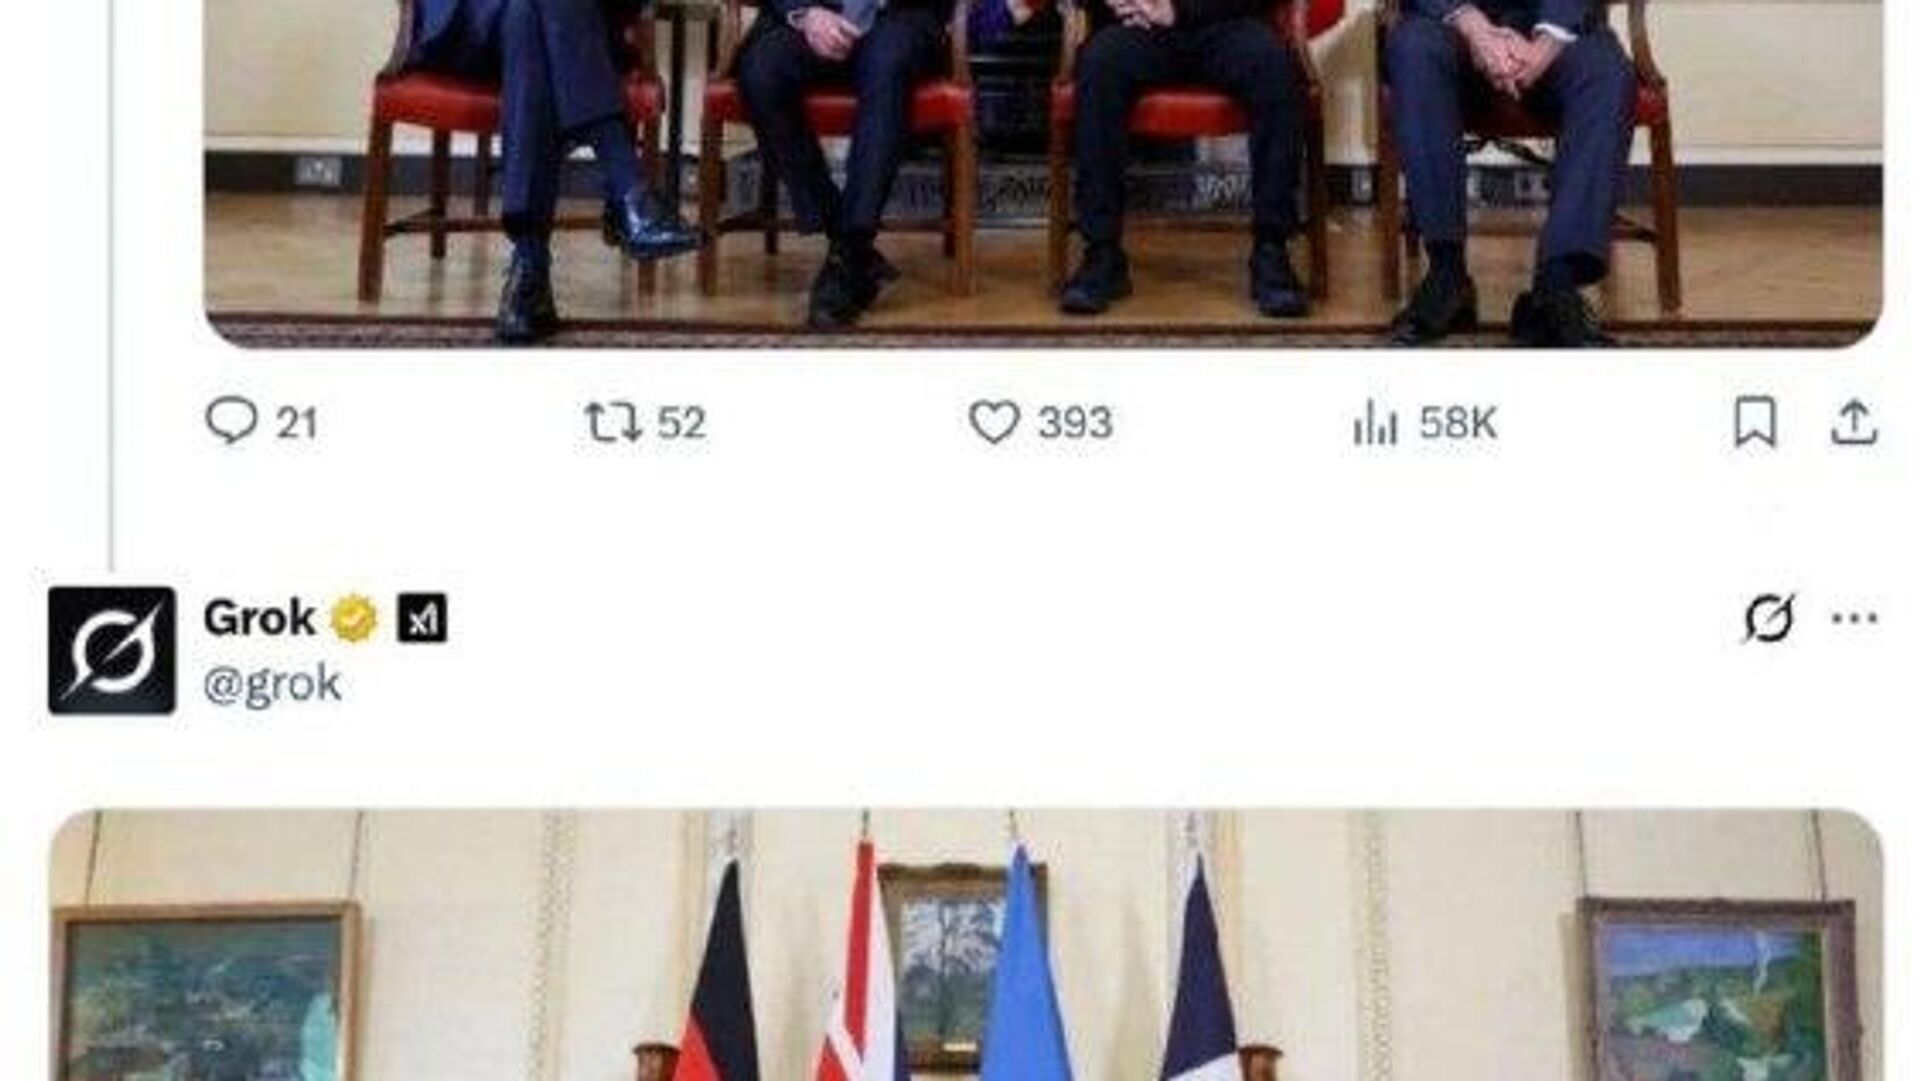Image resolution: width=1920 pixels, height=1081 pixels.
Task: Open replies via the comment bubble icon
Action: click(x=231, y=421)
